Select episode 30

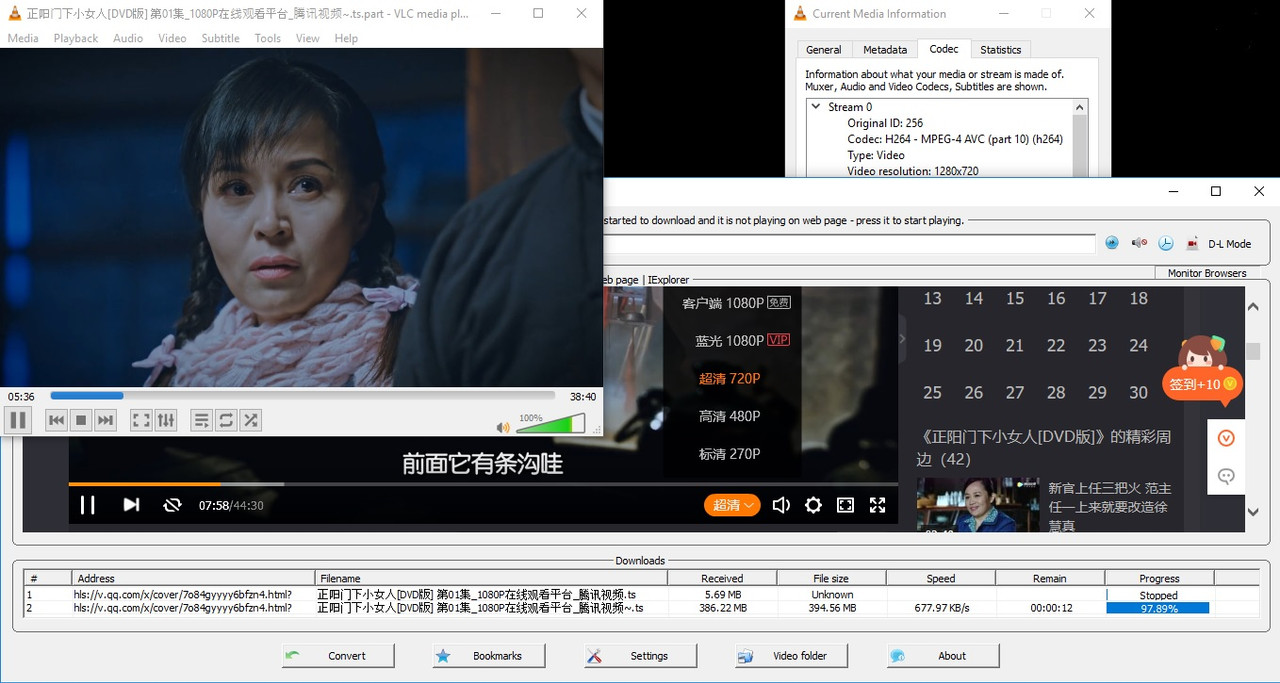[1138, 393]
